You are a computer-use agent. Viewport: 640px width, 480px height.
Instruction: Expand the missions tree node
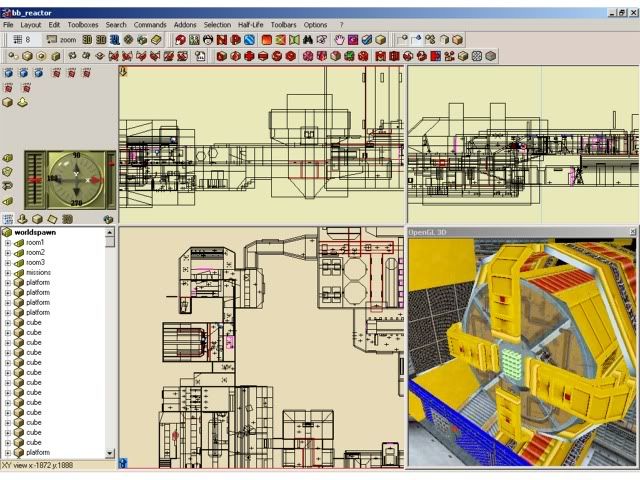7,273
